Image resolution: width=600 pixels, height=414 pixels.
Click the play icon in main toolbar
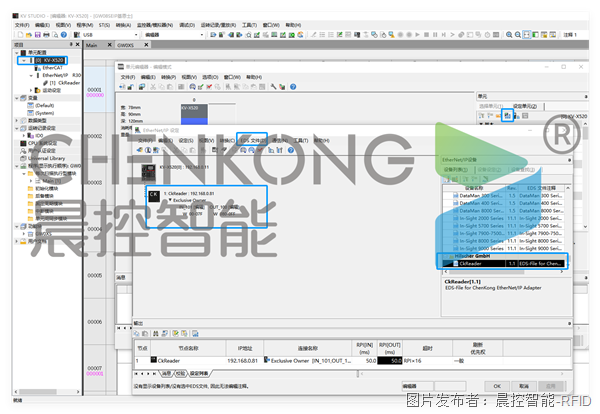pyautogui.click(x=417, y=35)
